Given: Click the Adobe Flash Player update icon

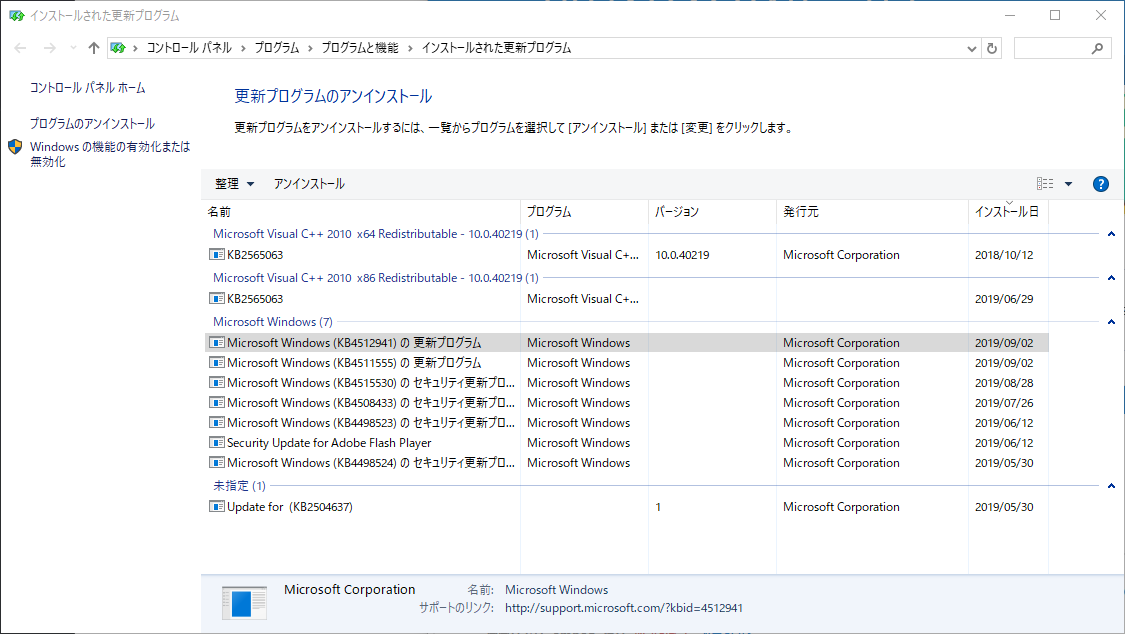Looking at the screenshot, I should tap(217, 443).
